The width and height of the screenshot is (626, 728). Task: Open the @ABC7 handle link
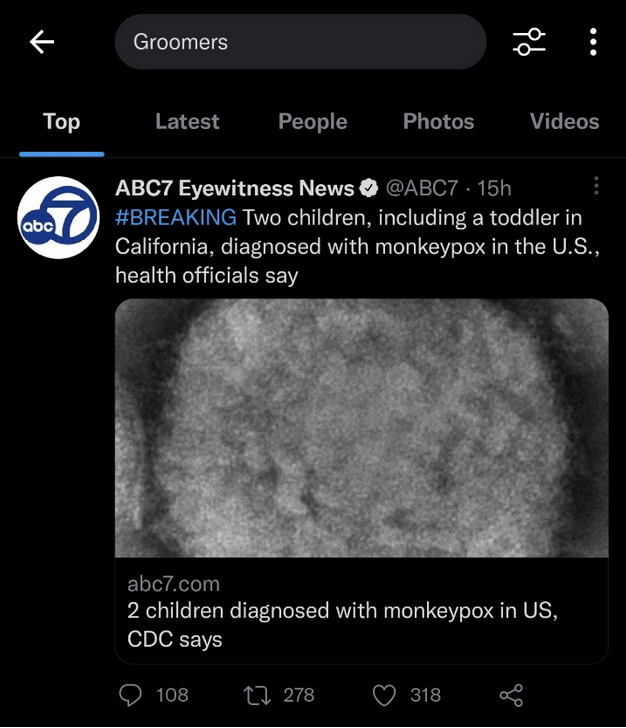tap(422, 188)
